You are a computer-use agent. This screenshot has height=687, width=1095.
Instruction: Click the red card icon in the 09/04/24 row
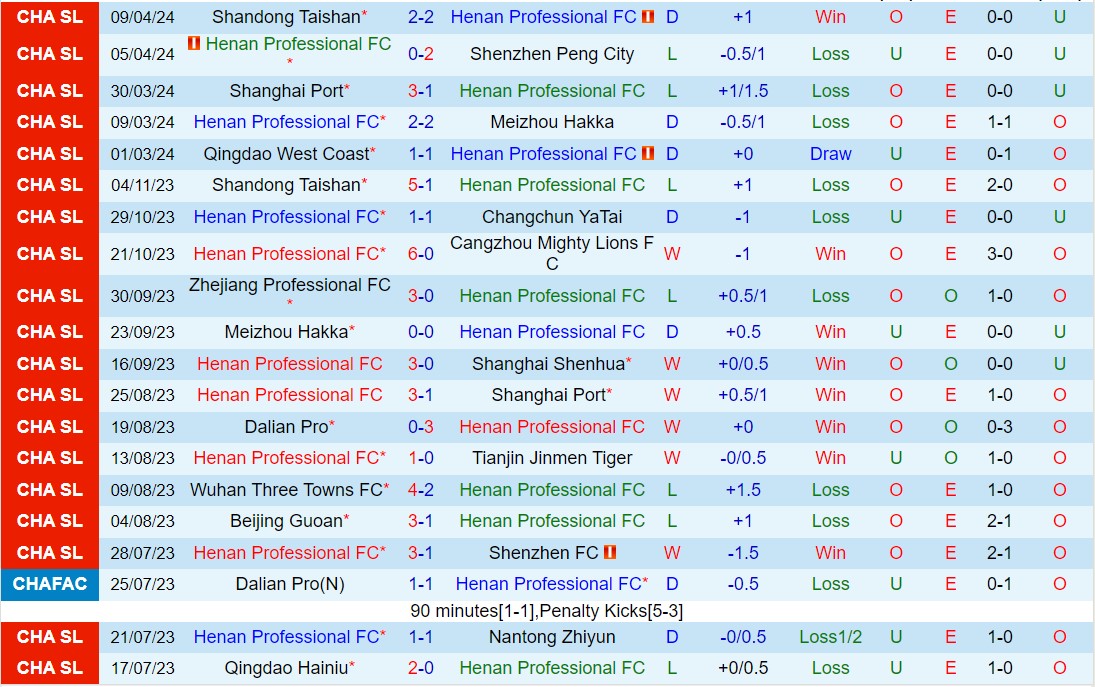click(648, 17)
